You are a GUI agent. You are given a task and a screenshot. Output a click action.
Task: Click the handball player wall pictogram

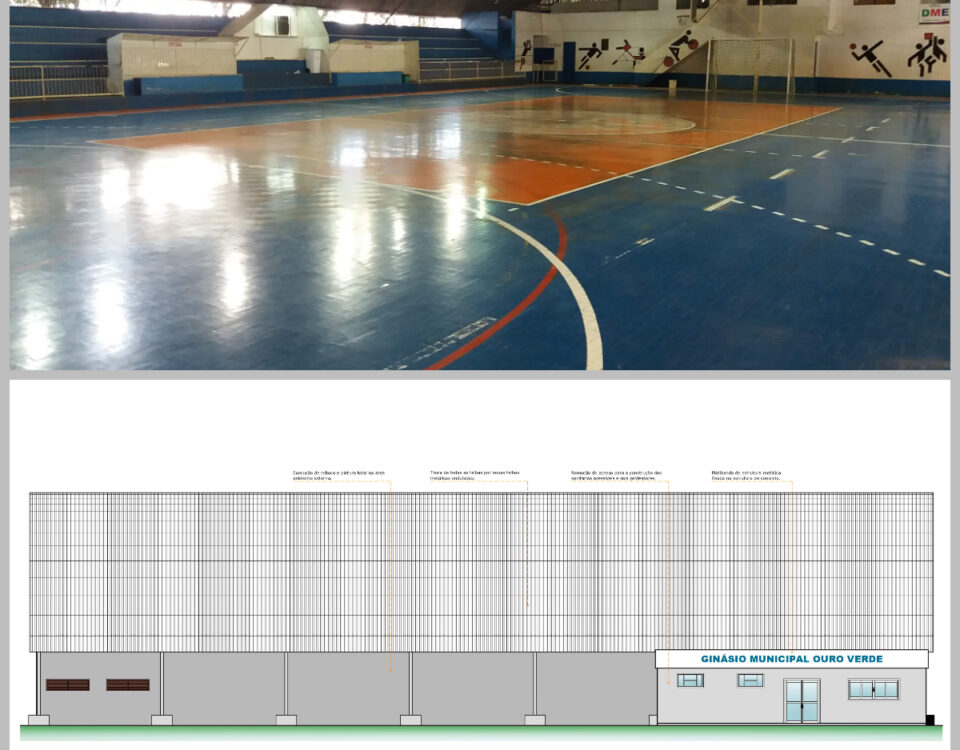[869, 58]
